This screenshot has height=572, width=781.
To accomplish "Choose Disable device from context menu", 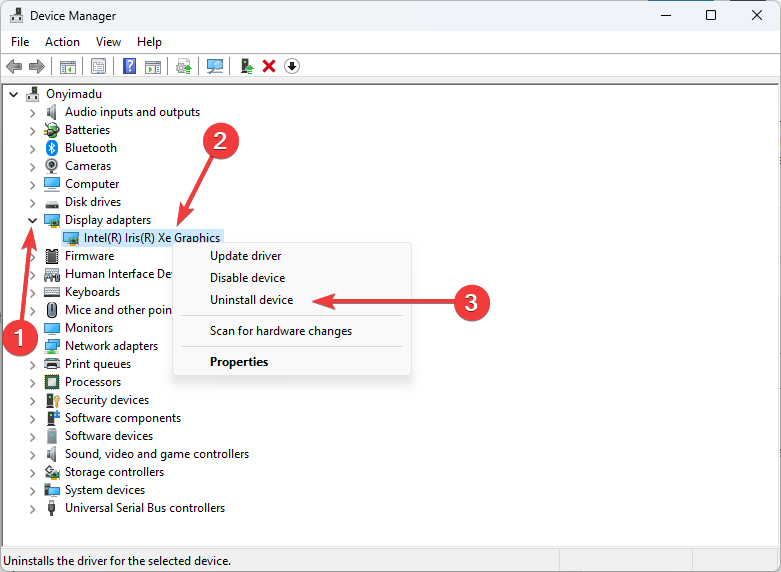I will point(292,278).
